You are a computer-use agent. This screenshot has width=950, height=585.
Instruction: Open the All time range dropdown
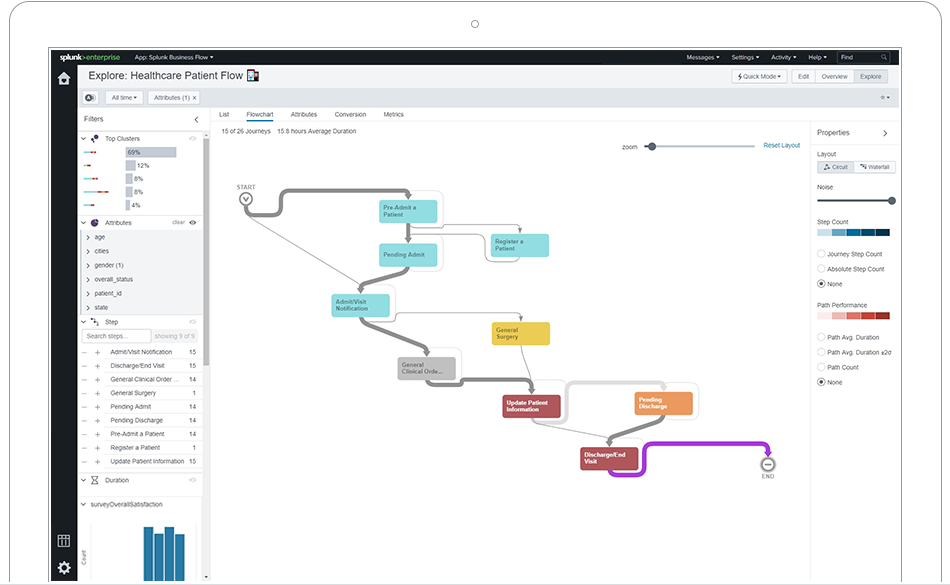(124, 98)
